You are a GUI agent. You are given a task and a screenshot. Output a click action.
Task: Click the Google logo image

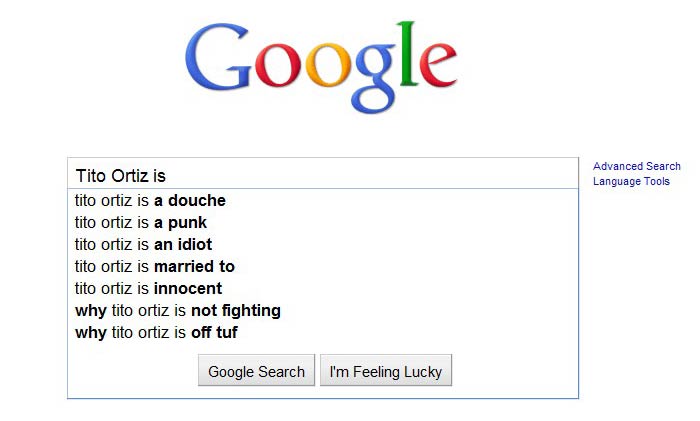321,67
